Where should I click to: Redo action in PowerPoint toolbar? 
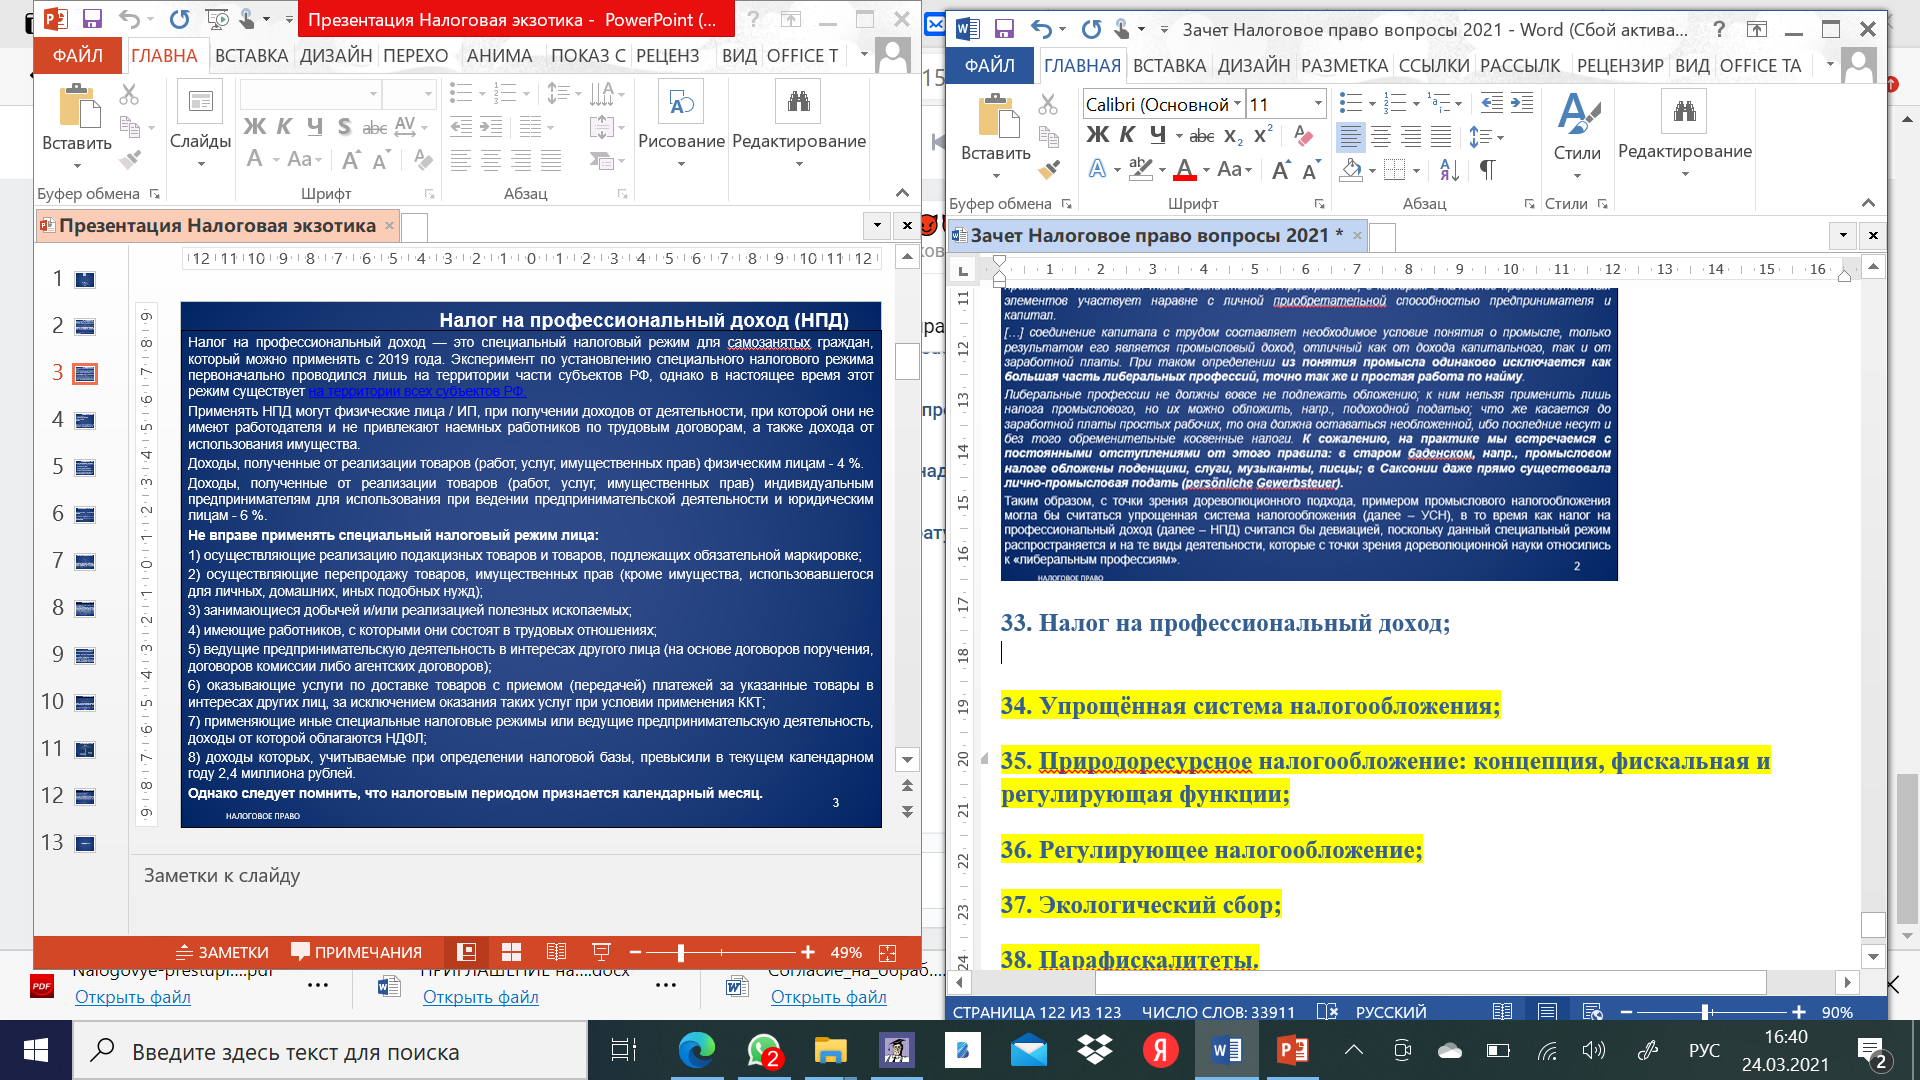click(x=179, y=19)
